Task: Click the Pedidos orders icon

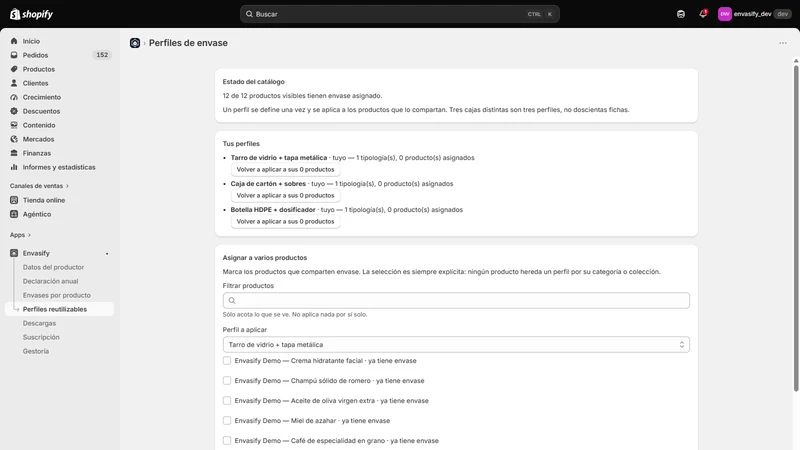Action: click(x=14, y=55)
